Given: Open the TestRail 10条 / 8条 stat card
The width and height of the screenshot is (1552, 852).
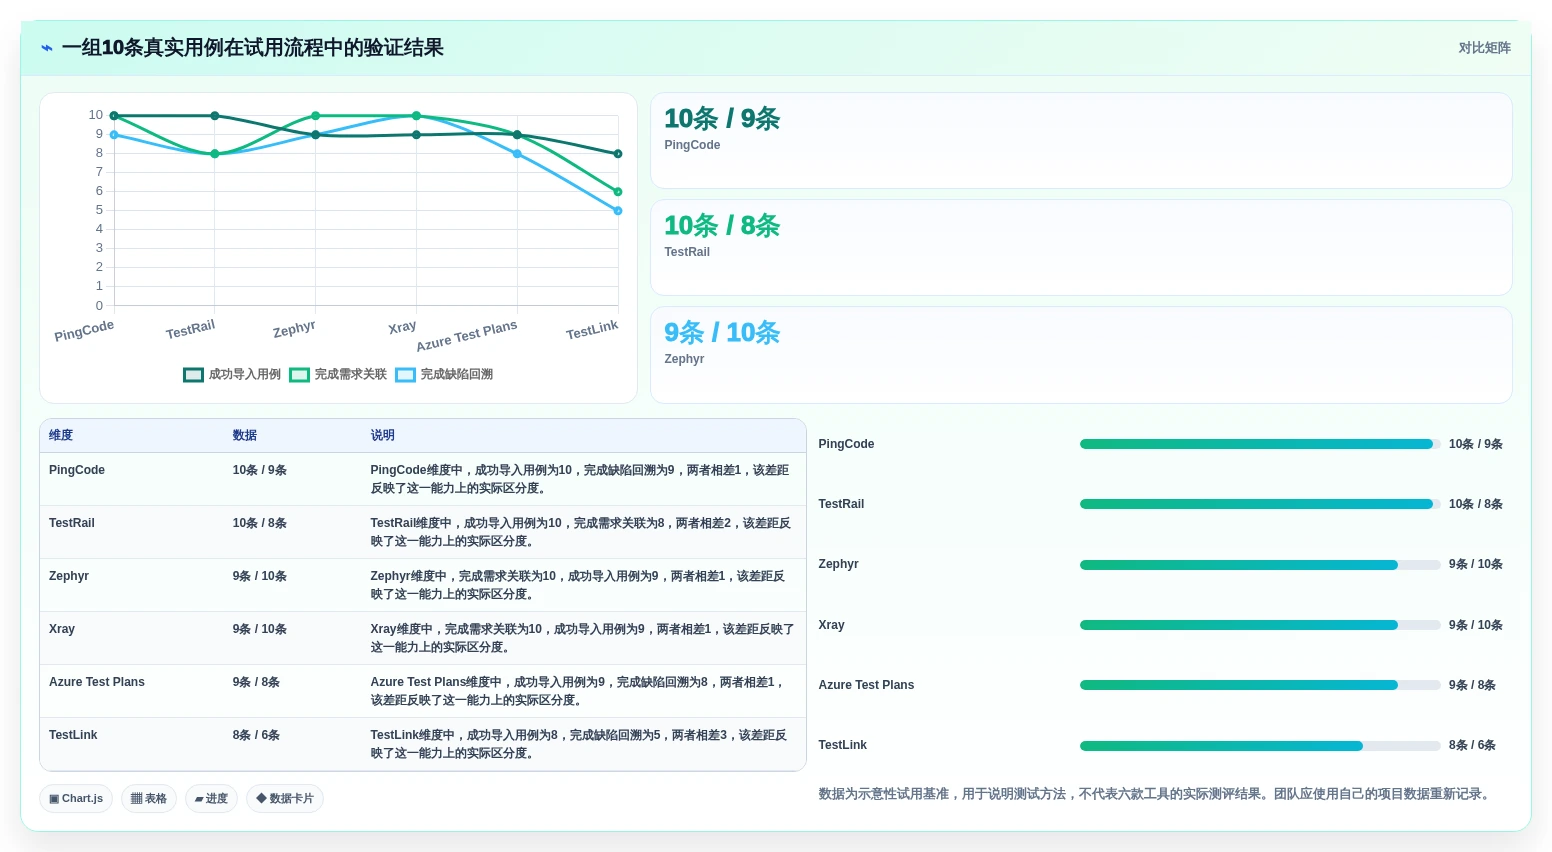Looking at the screenshot, I should (x=1081, y=248).
